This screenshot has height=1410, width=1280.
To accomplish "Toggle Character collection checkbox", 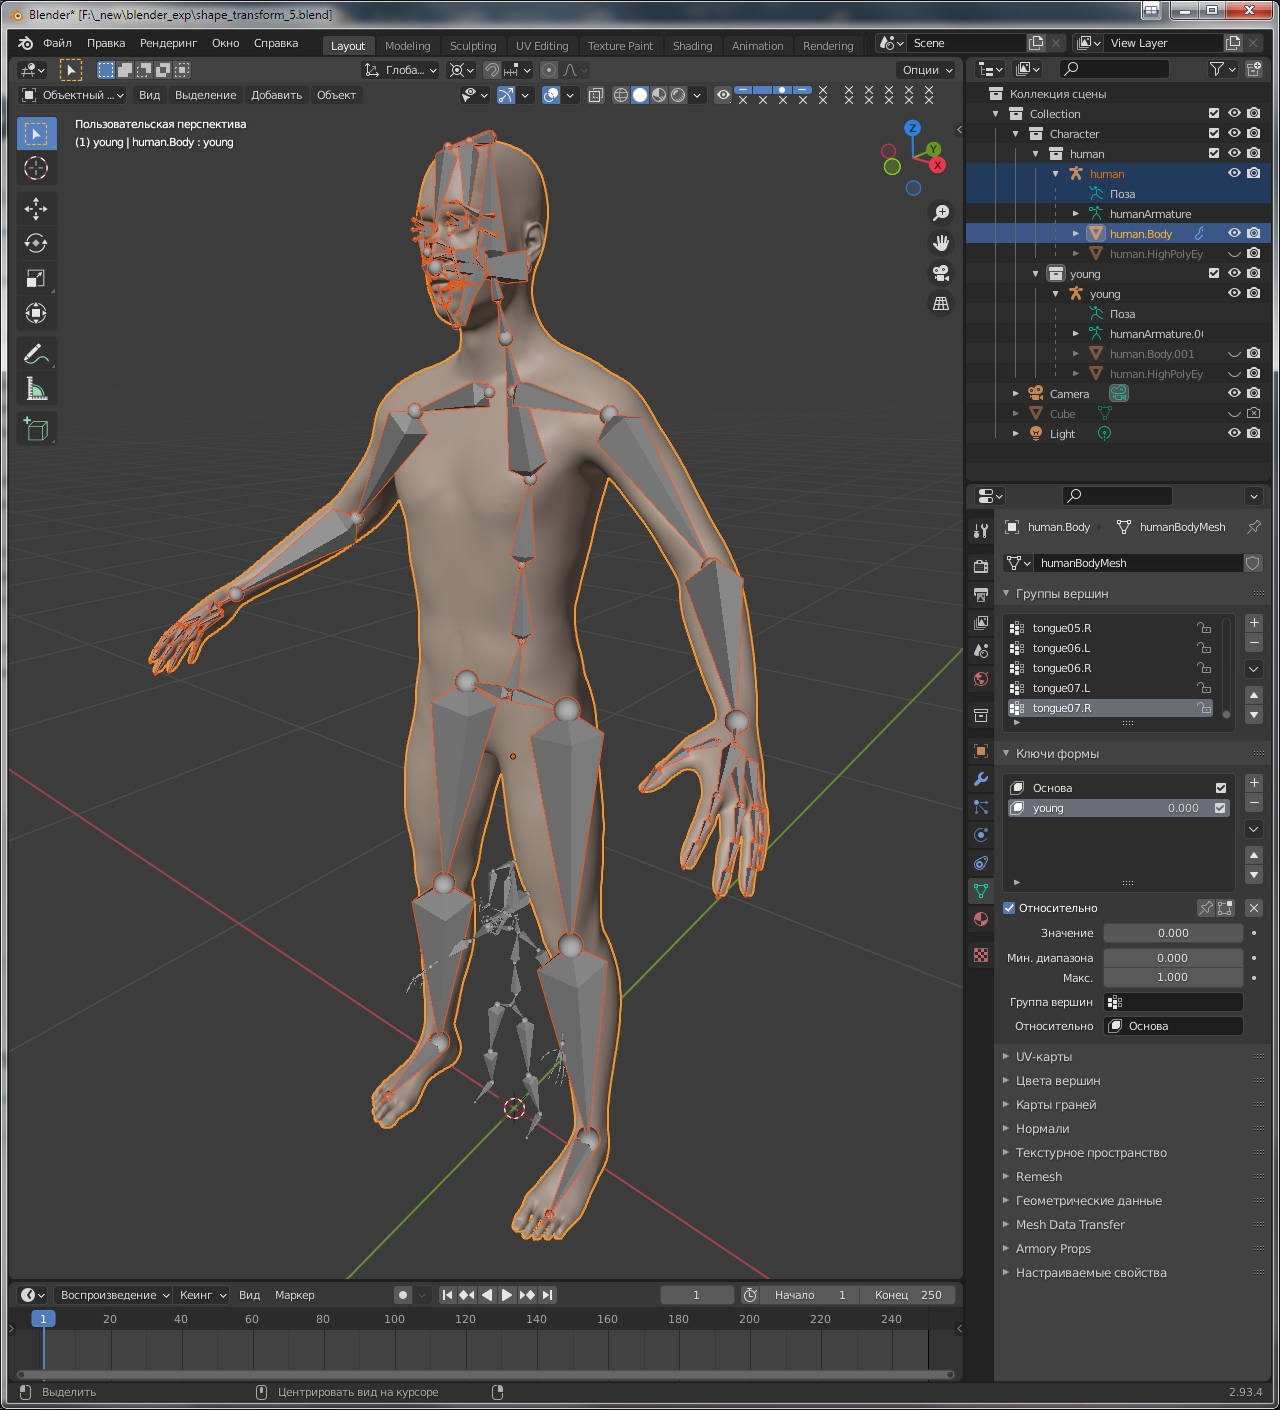I will coord(1214,133).
